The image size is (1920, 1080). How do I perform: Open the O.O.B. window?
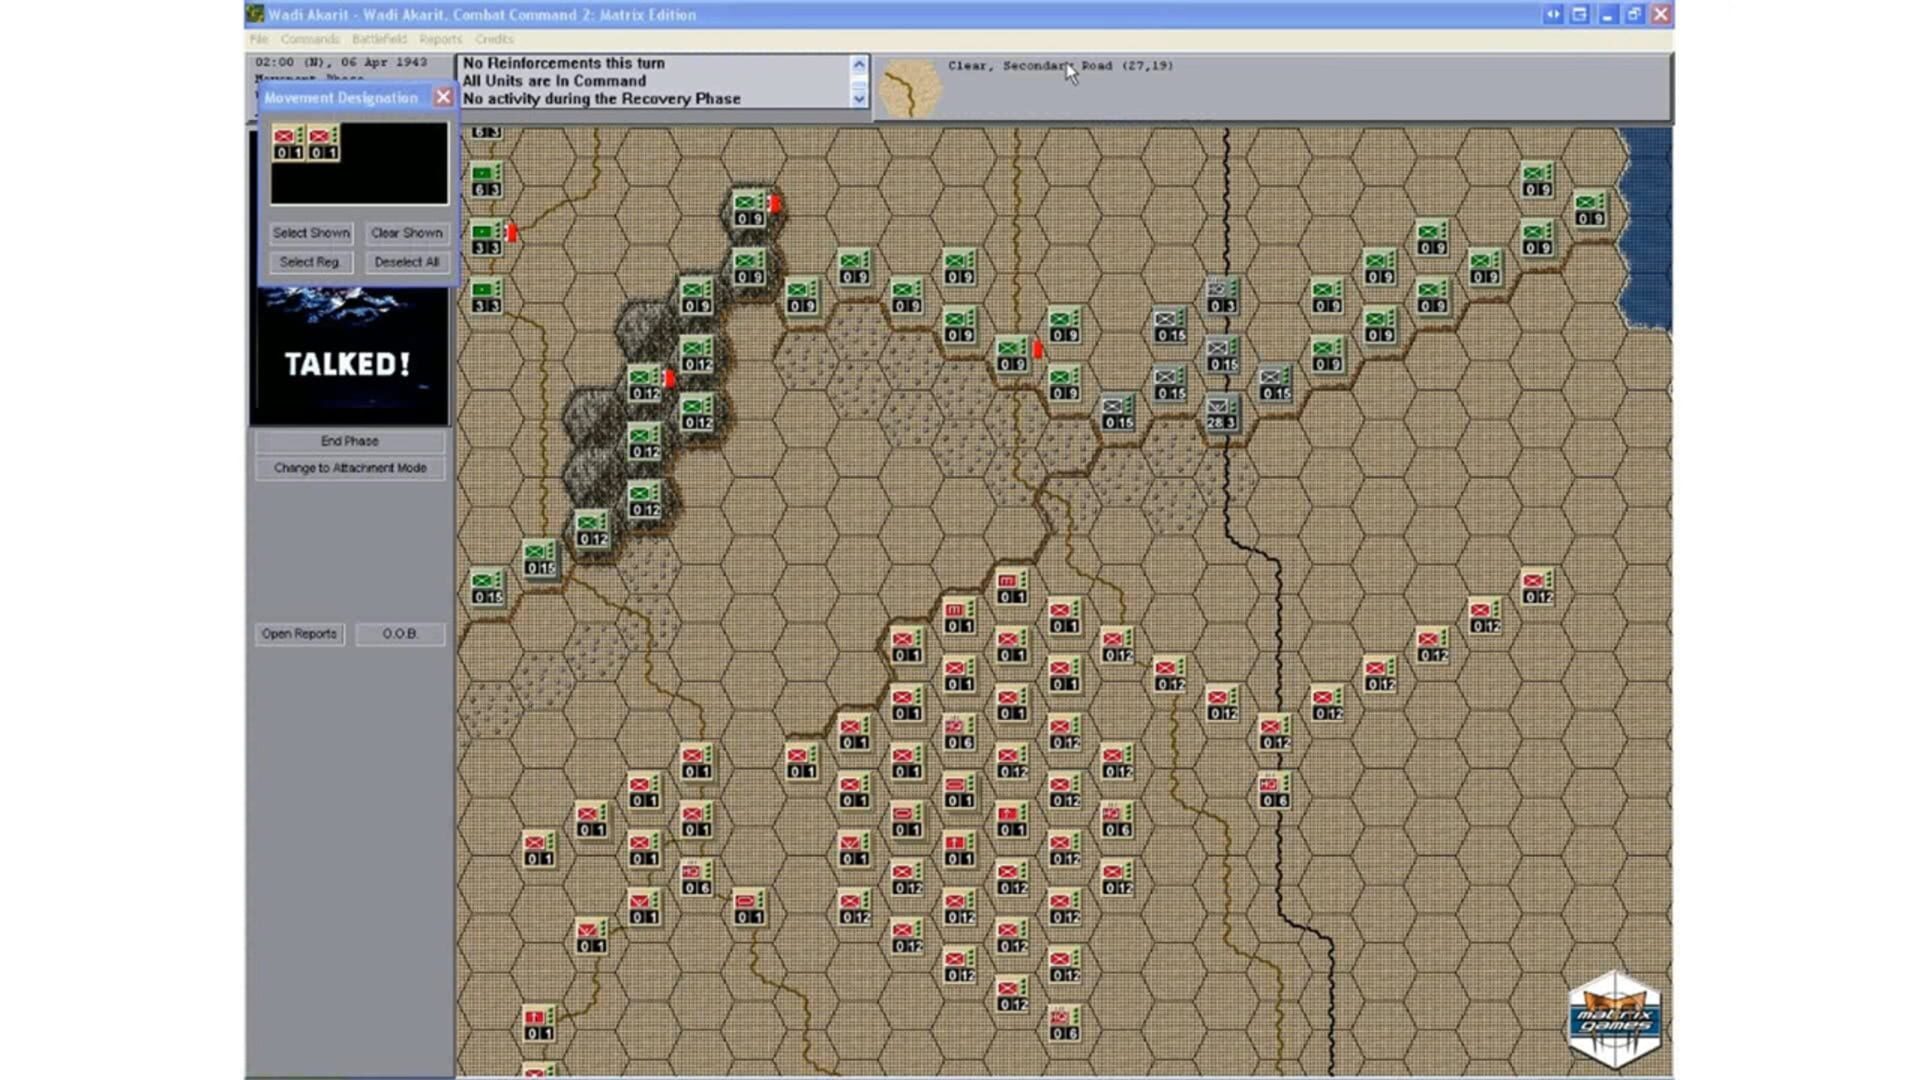[400, 634]
